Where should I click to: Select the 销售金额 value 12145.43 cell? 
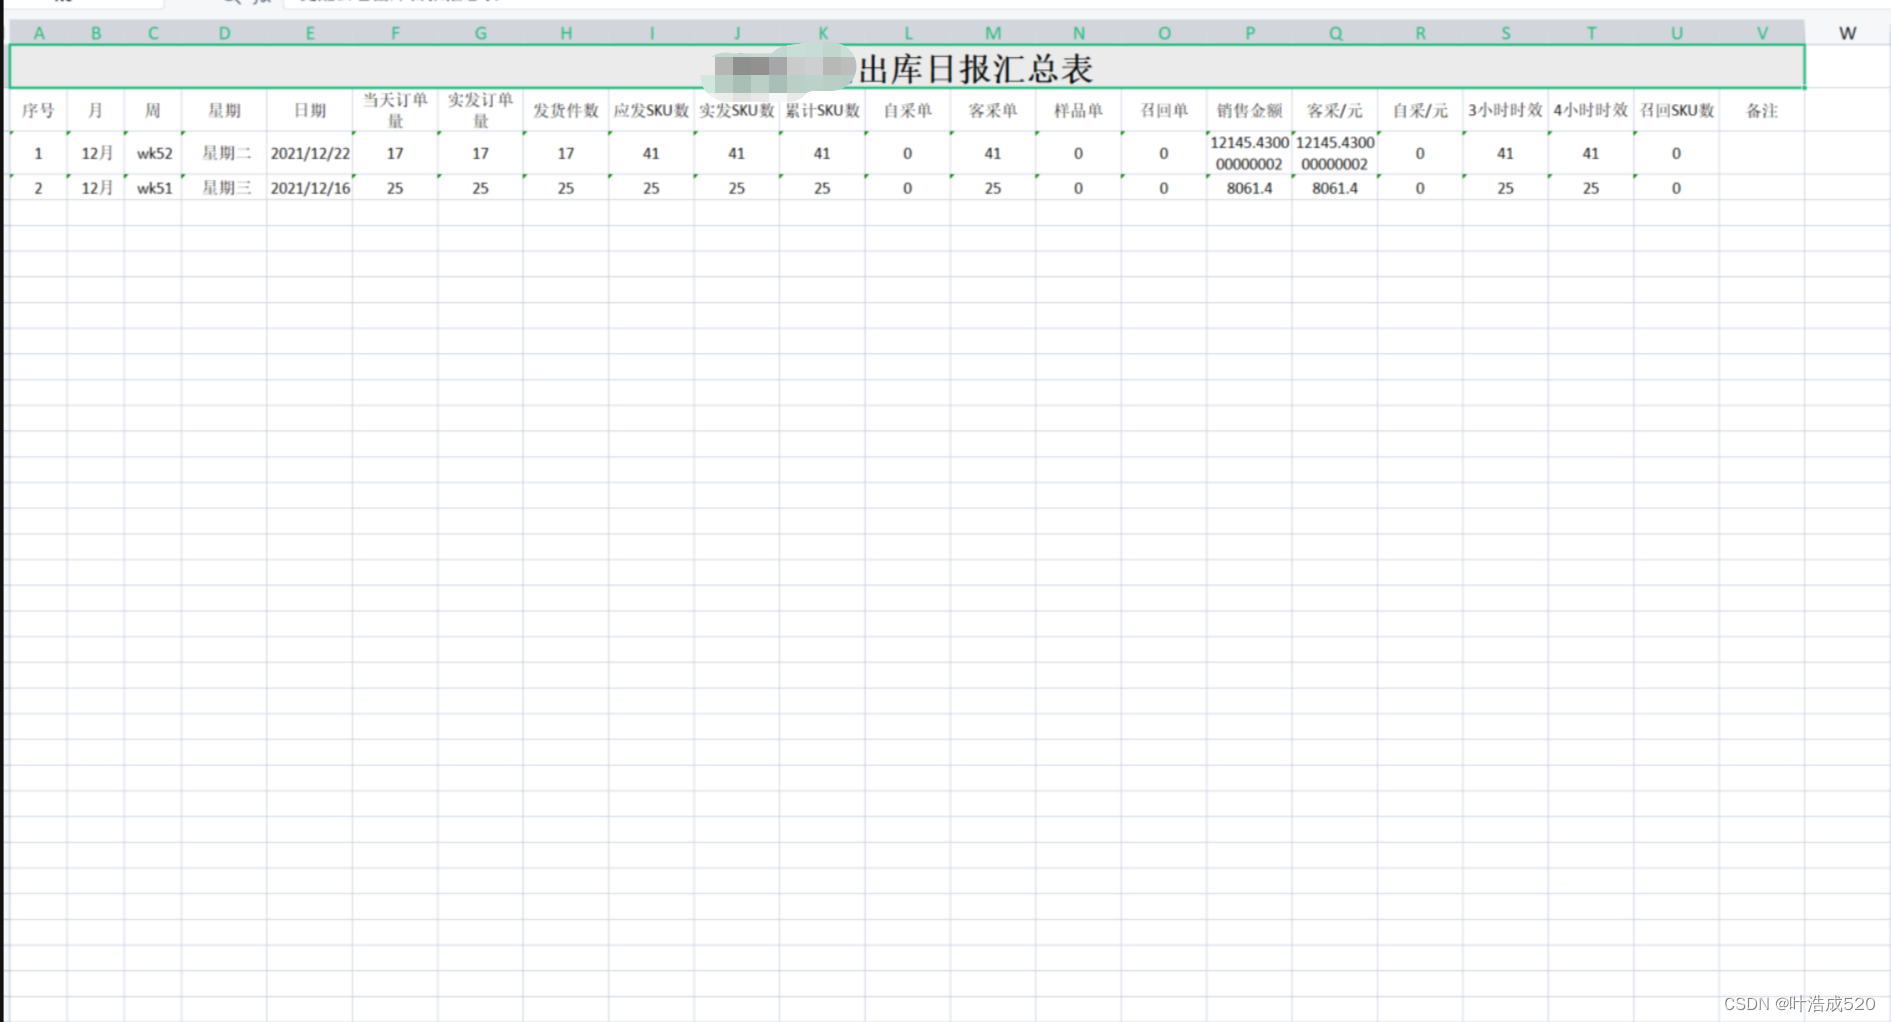click(1247, 153)
